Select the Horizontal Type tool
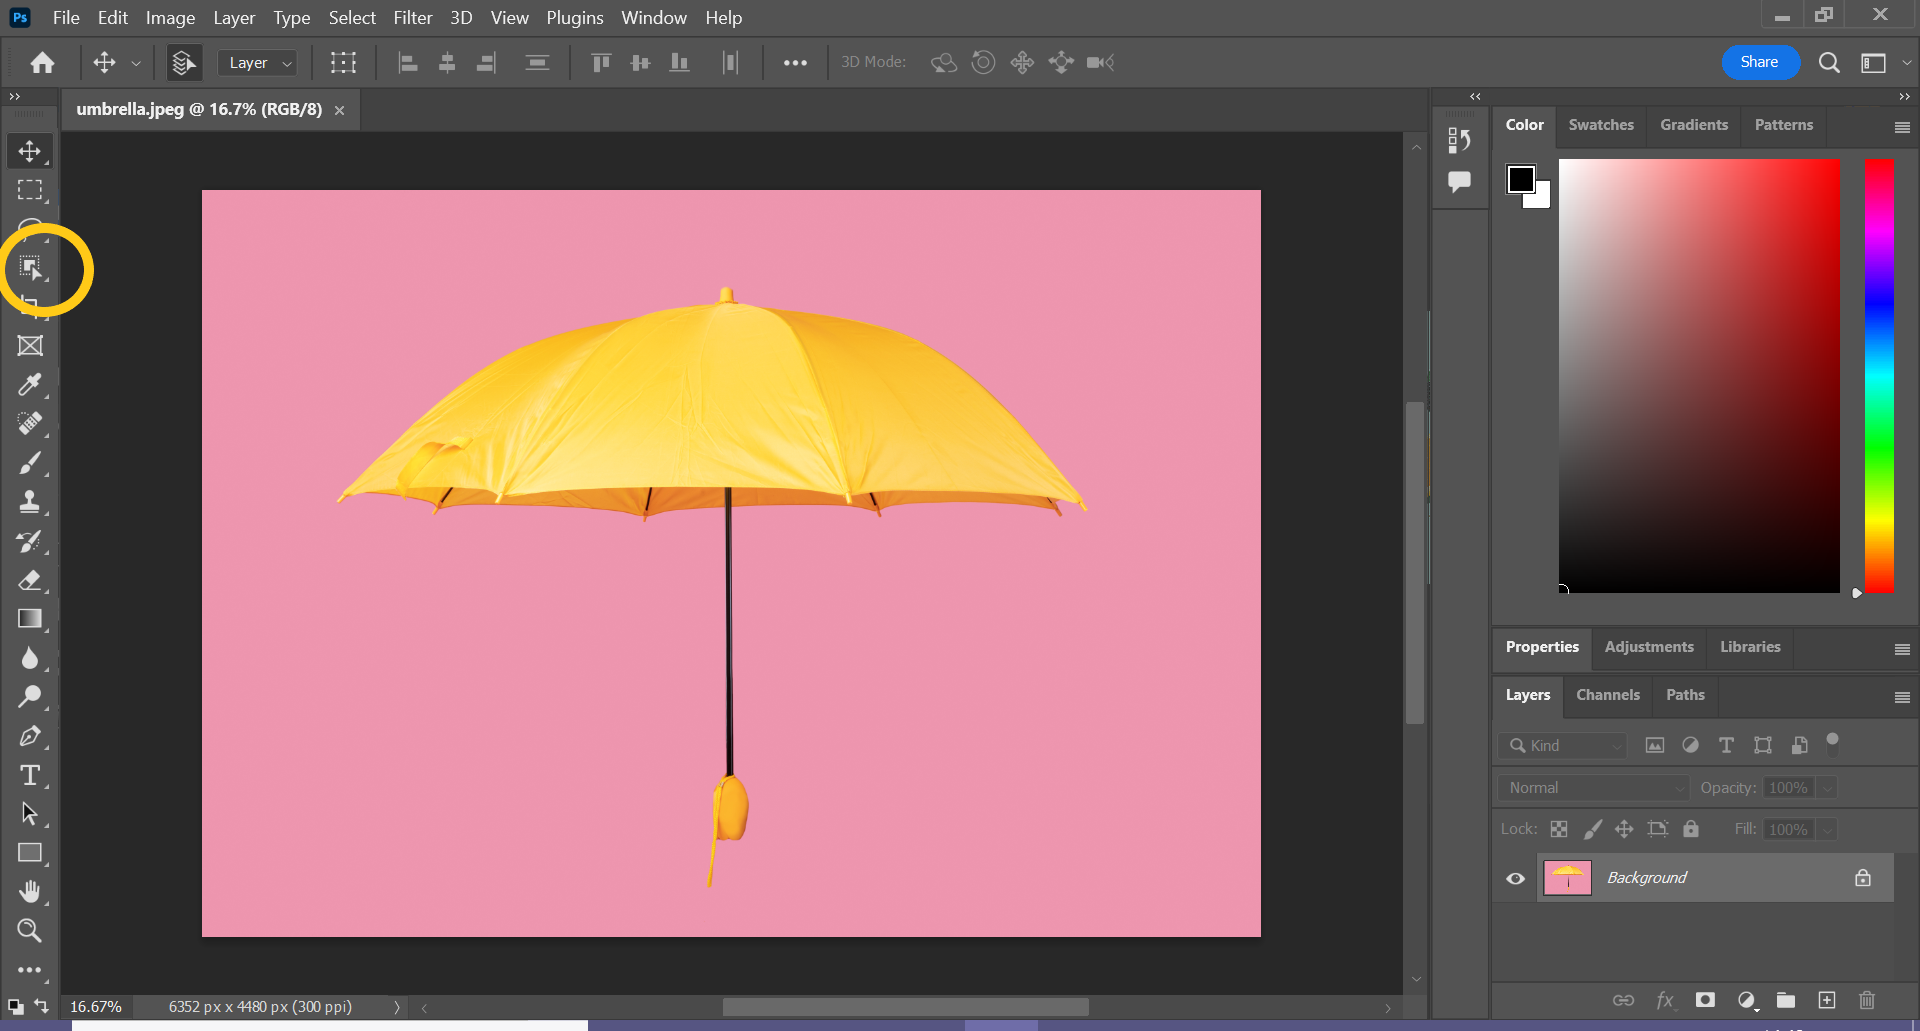Screen dimensions: 1920x1031 [30, 775]
